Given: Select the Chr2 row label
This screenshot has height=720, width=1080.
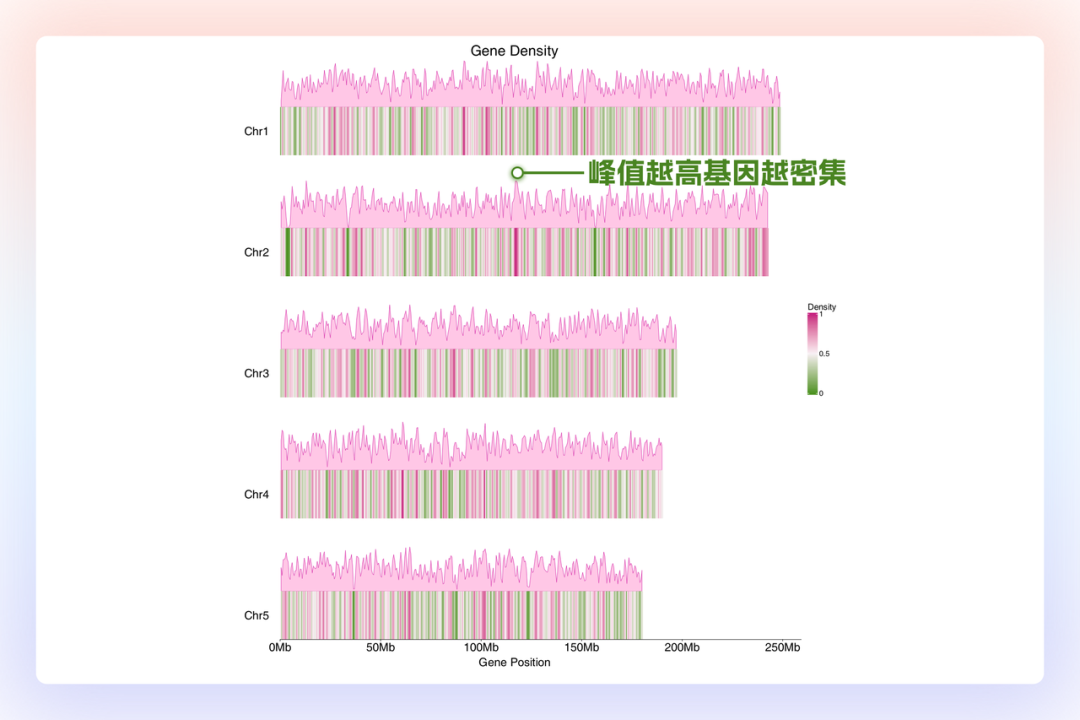Looking at the screenshot, I should tap(256, 252).
